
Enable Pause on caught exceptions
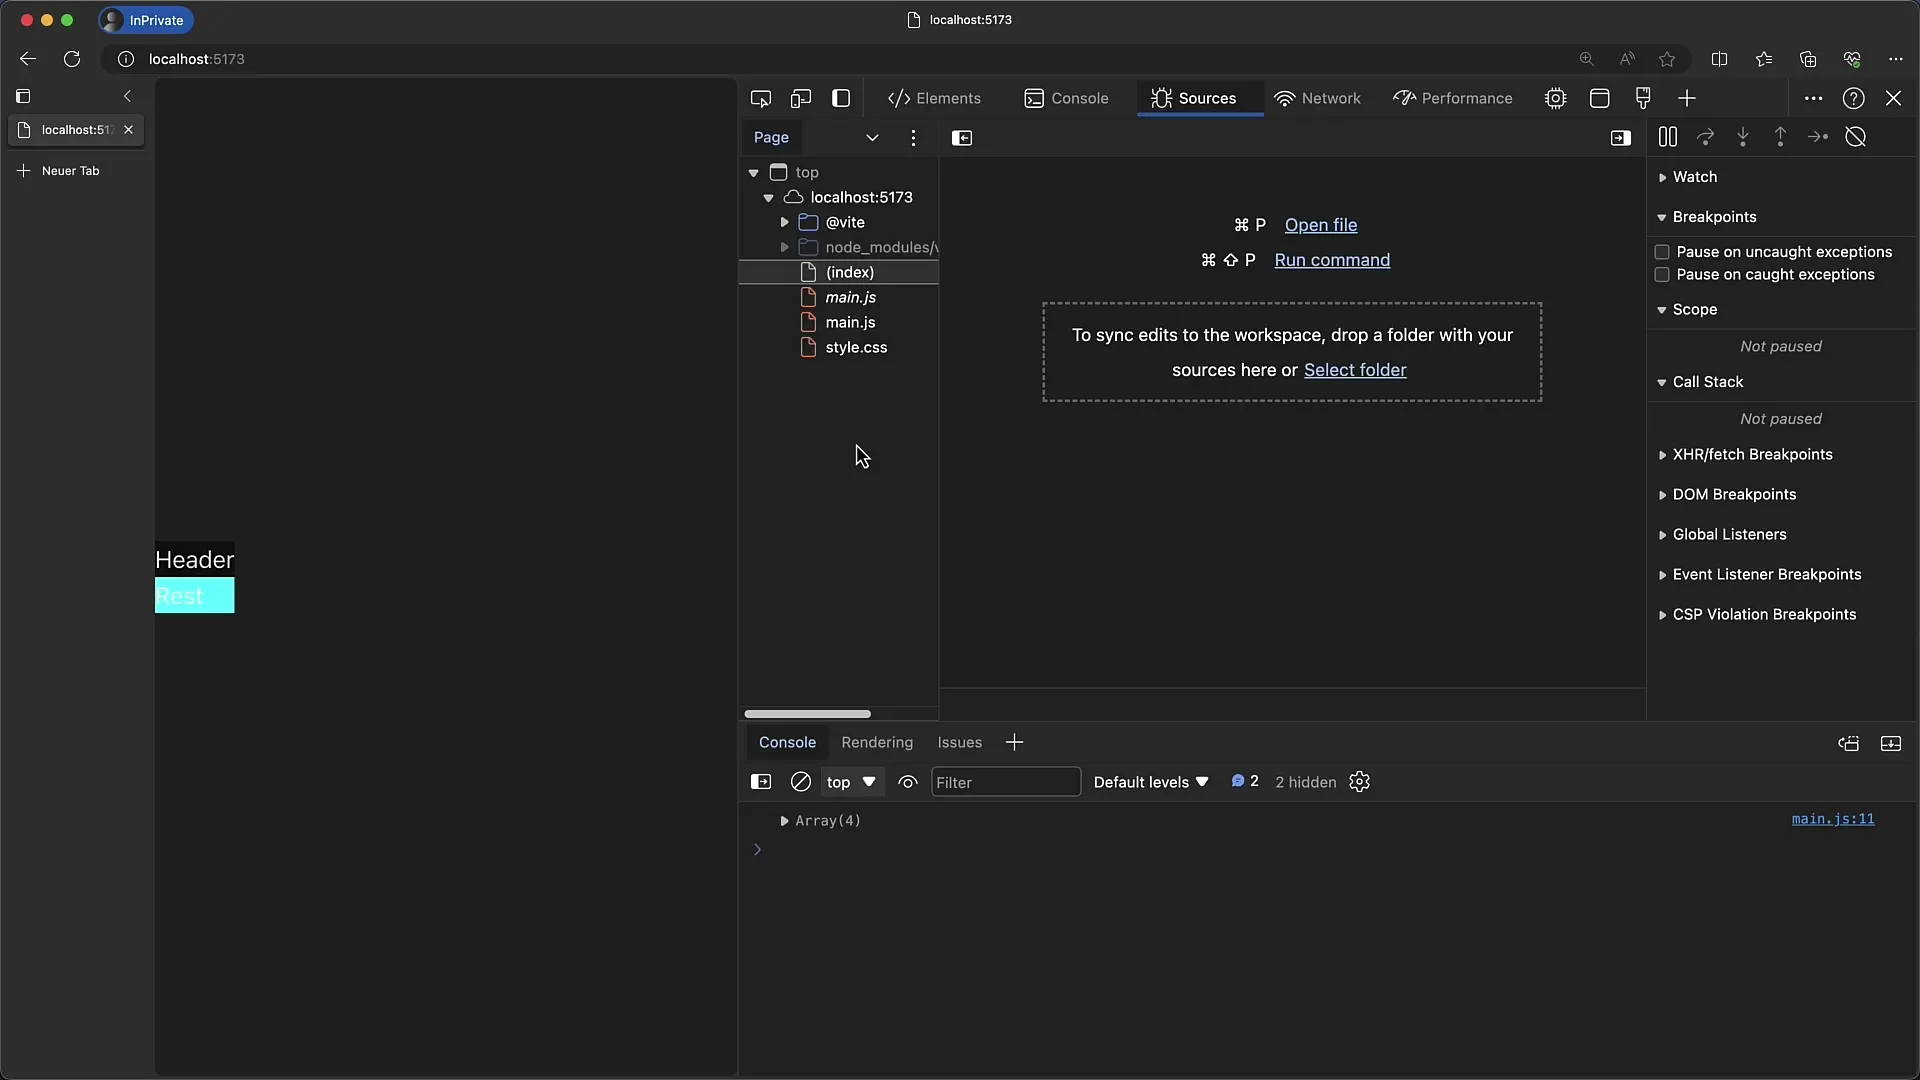[1662, 274]
